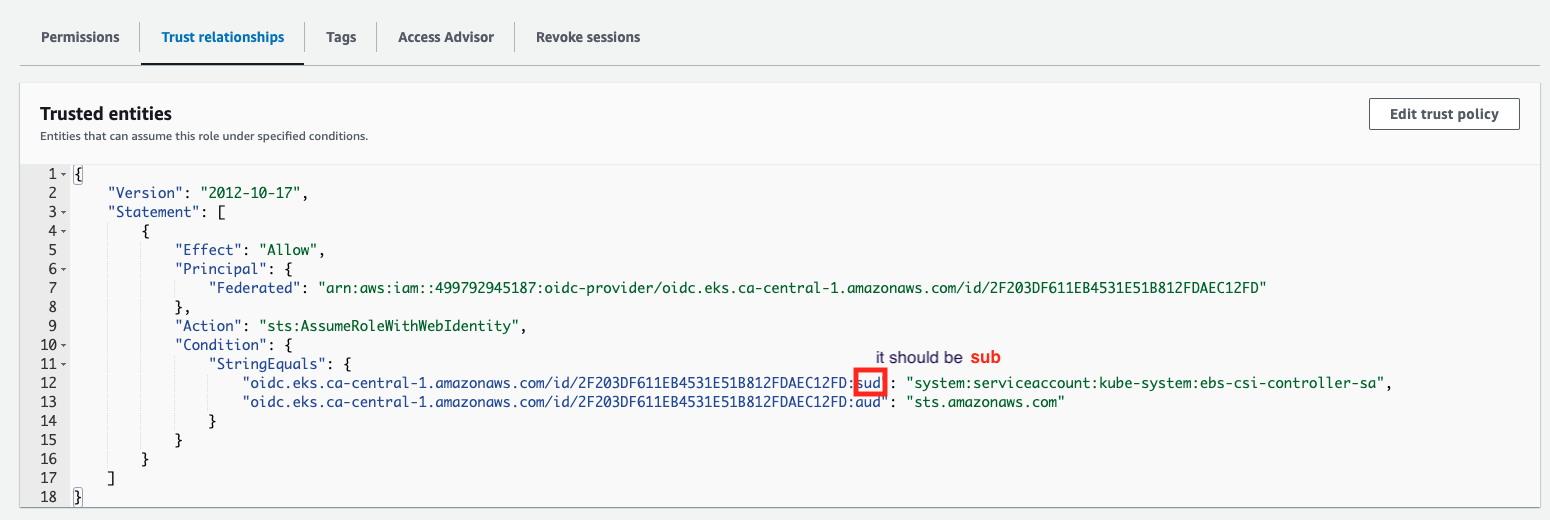Switch to the Permissions tab

point(80,37)
